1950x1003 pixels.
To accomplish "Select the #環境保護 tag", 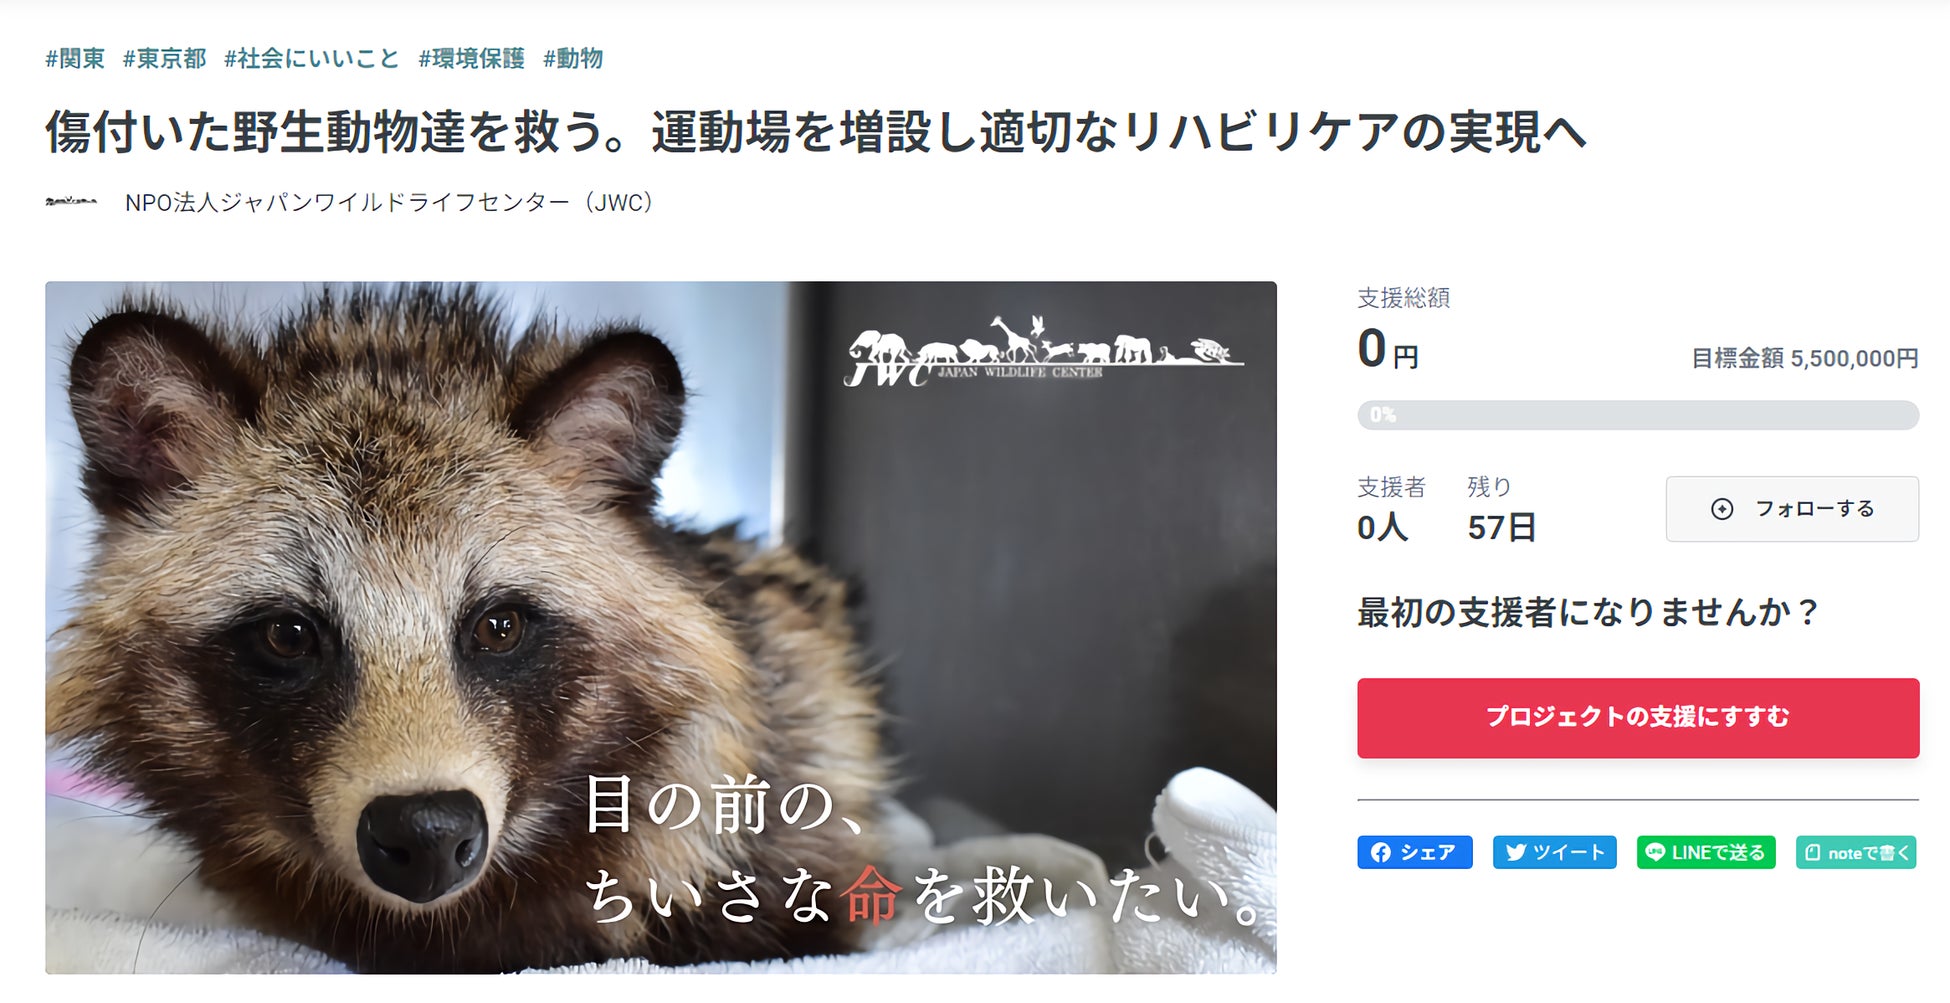I will pyautogui.click(x=472, y=59).
